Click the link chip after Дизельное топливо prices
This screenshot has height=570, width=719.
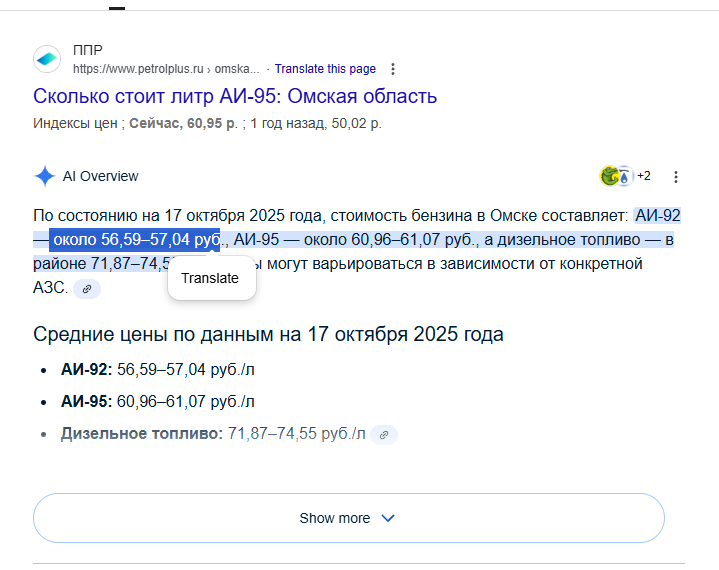(384, 435)
